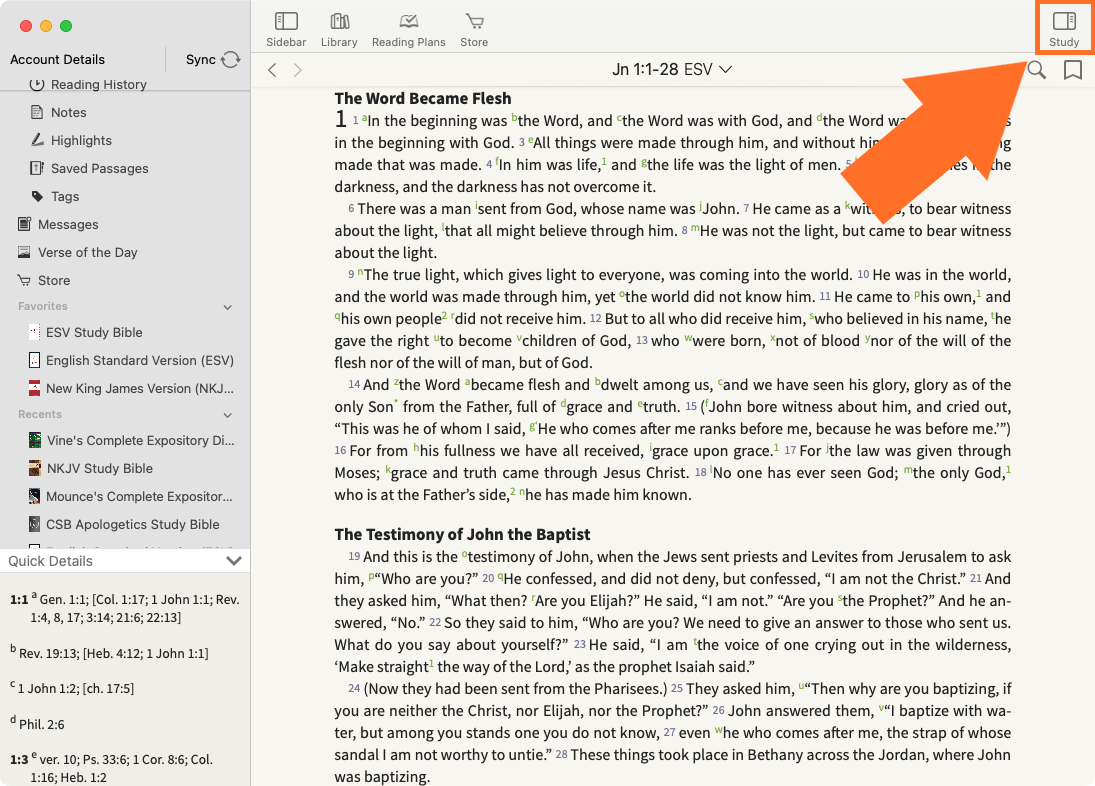This screenshot has height=786, width=1095.
Task: Click verse number 24 in the passage
Action: pyautogui.click(x=354, y=688)
